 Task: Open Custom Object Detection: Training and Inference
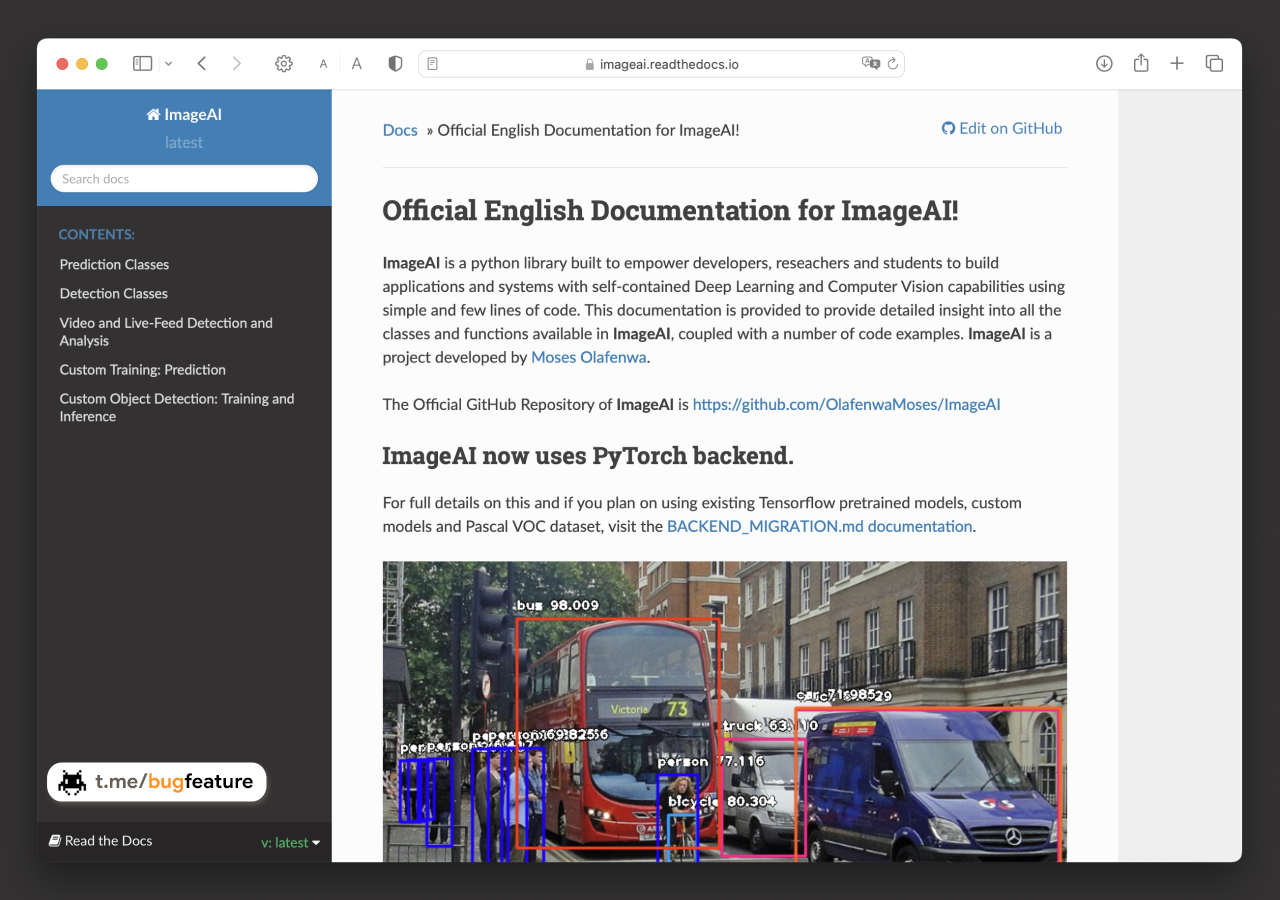(177, 407)
